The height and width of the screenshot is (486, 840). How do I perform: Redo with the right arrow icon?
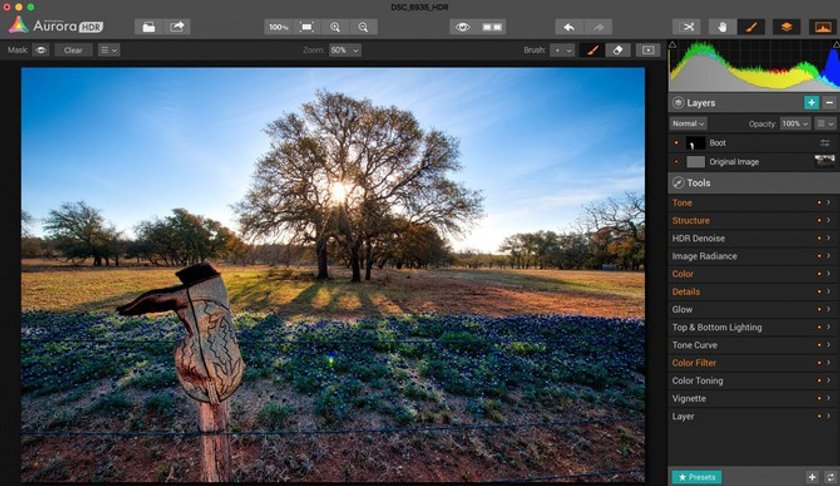(598, 27)
